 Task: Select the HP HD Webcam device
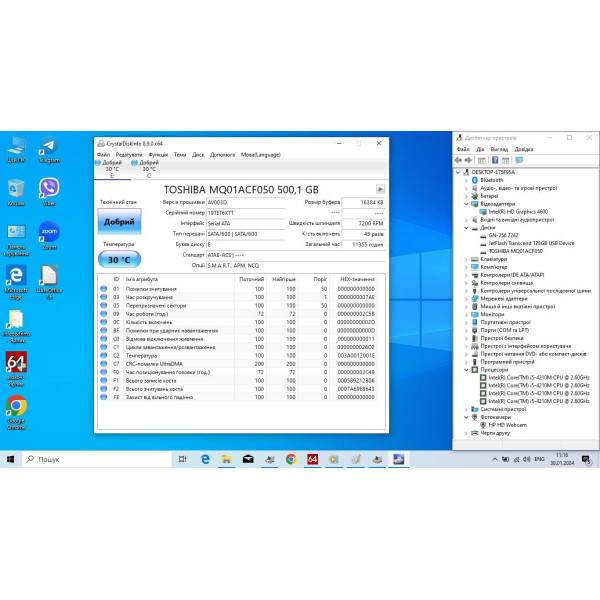(507, 425)
